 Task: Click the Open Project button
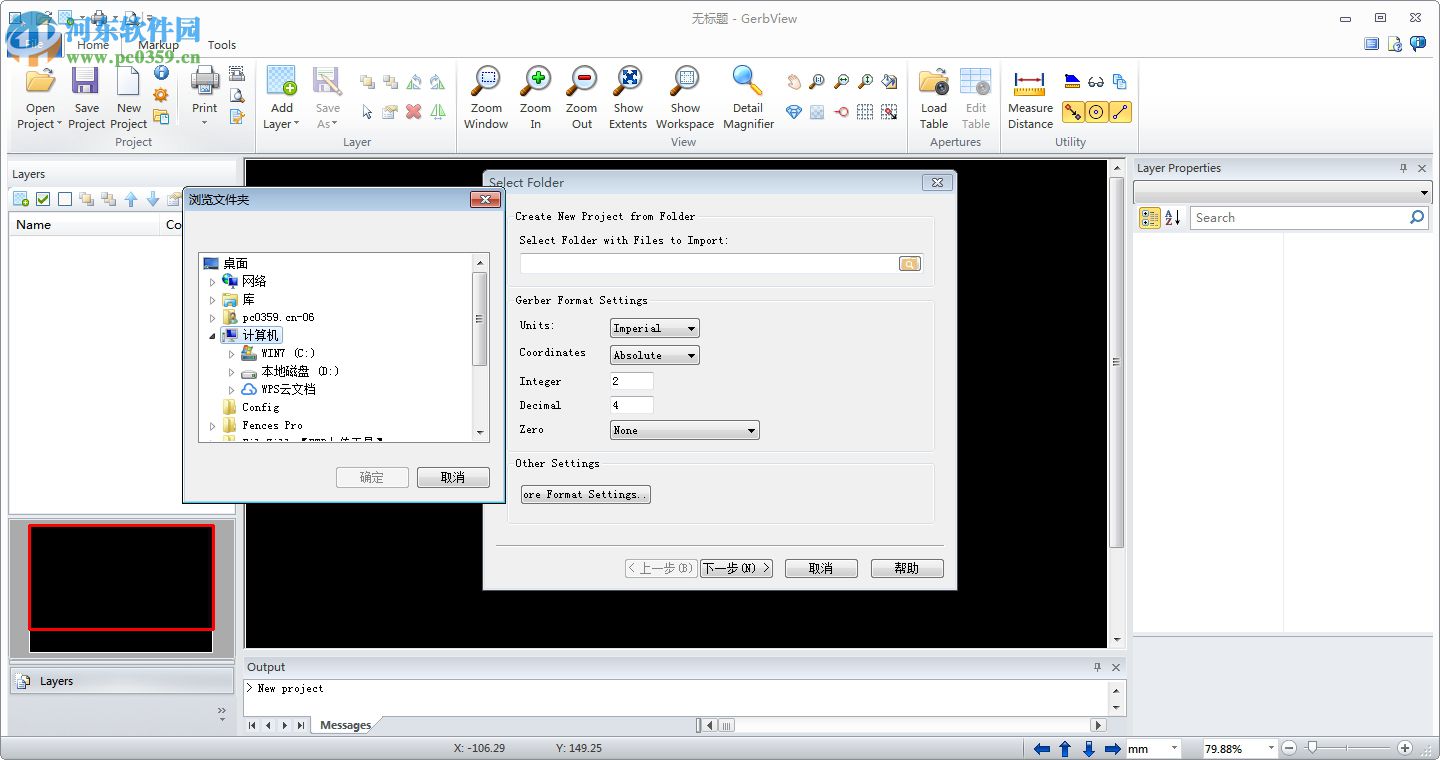40,98
